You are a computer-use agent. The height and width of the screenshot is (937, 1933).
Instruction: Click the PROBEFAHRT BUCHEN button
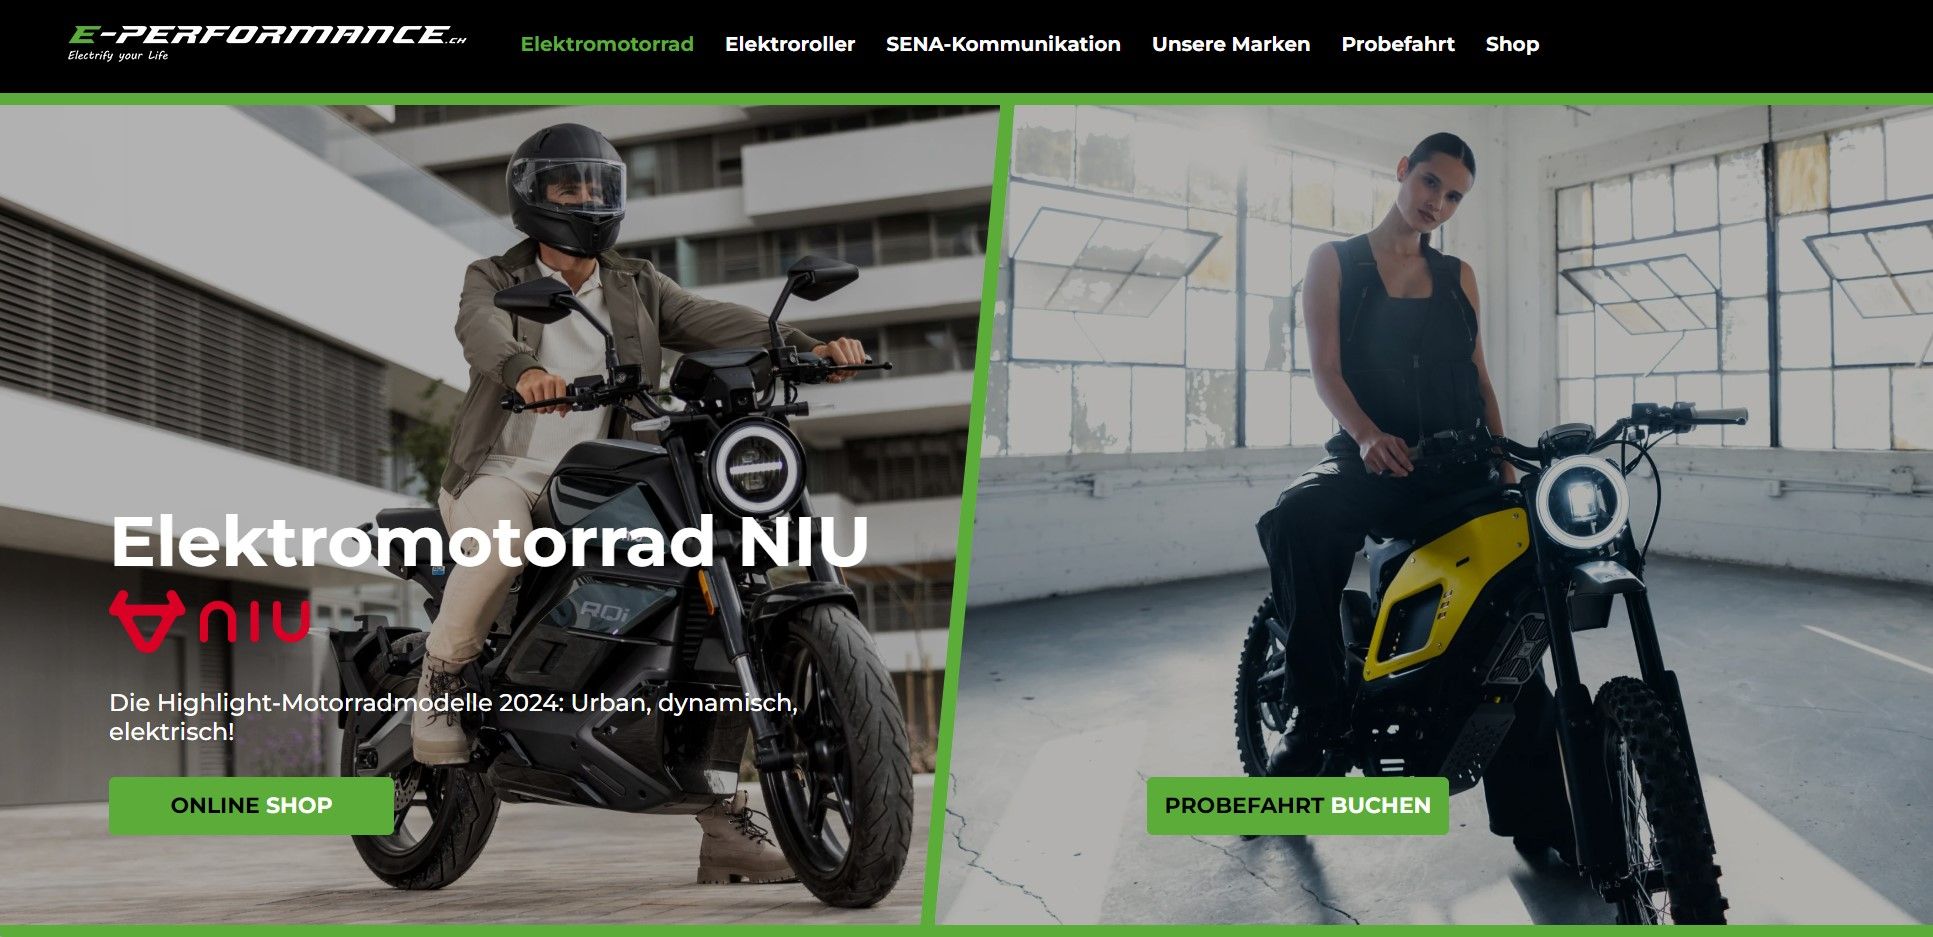point(1297,805)
